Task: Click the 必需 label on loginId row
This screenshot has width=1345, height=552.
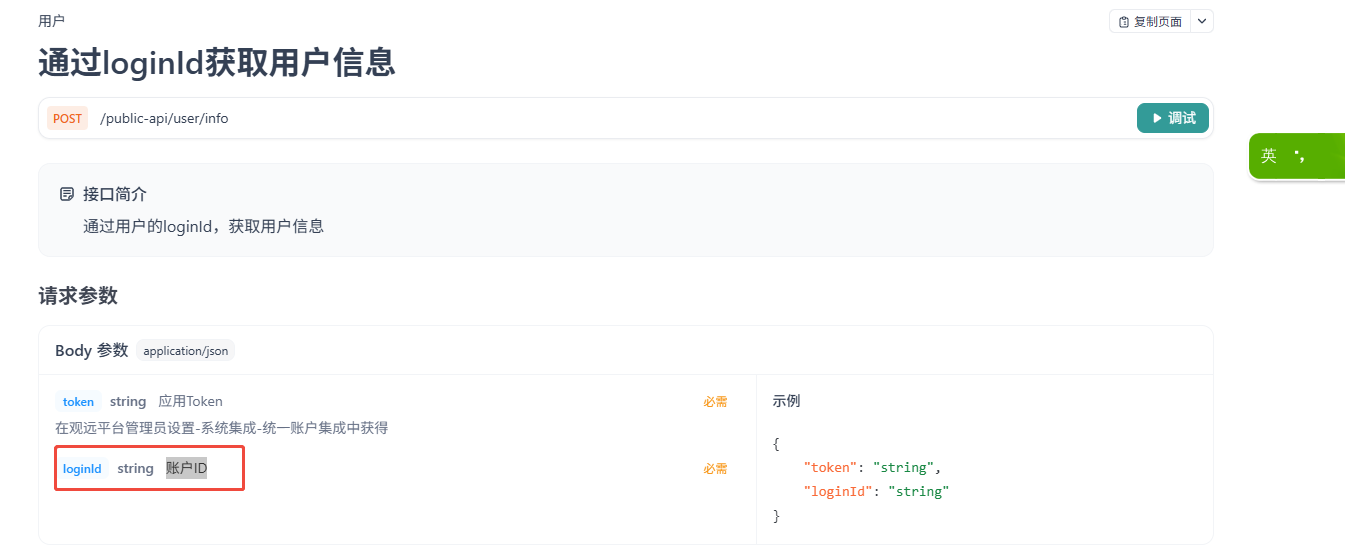Action: (715, 469)
